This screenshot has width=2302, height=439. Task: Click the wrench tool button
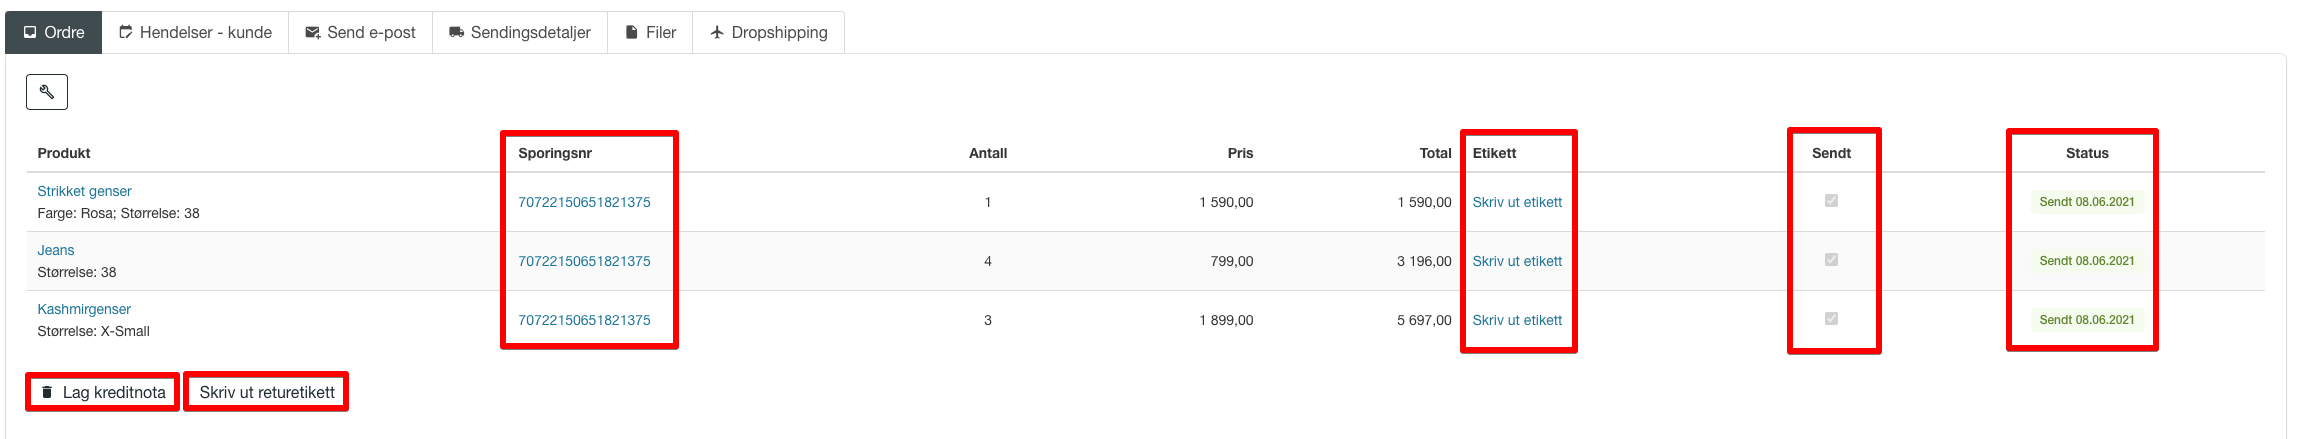pos(47,92)
